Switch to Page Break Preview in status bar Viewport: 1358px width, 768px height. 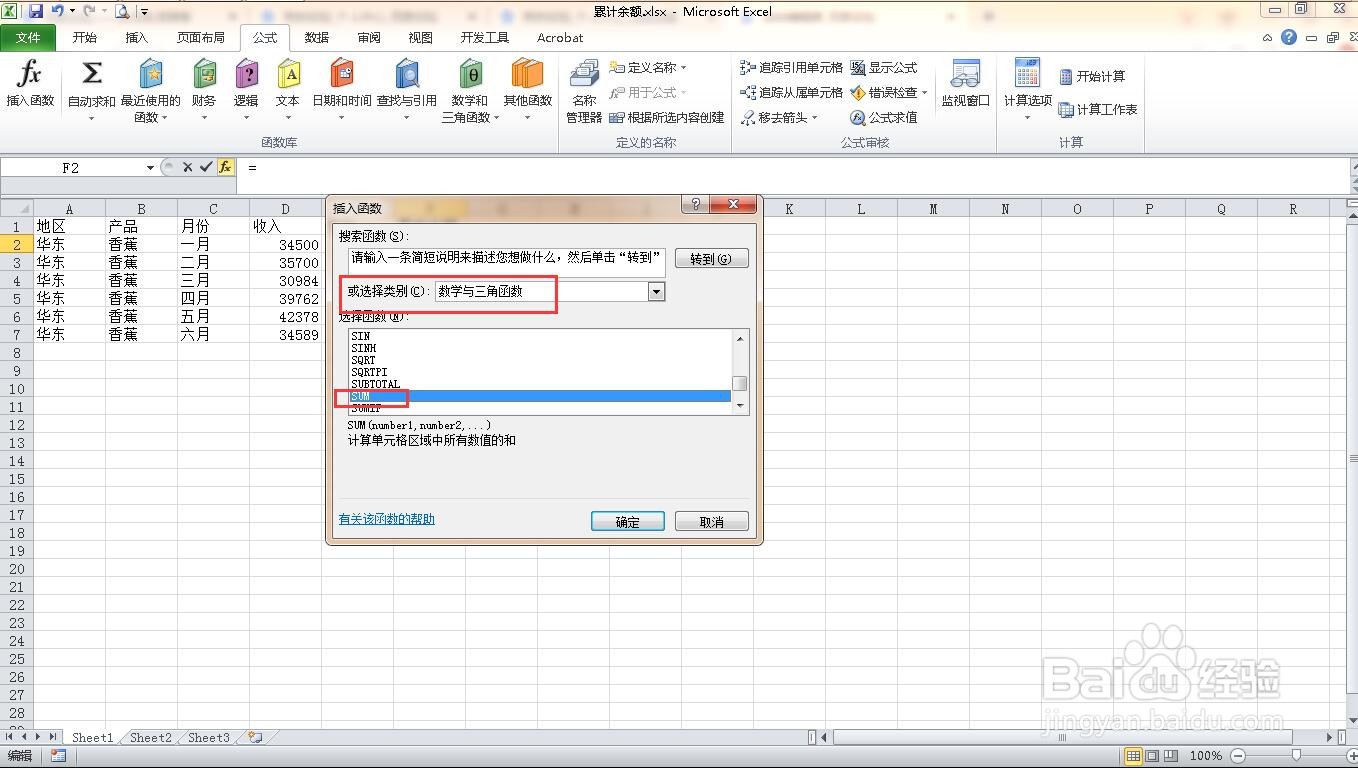[x=1171, y=755]
